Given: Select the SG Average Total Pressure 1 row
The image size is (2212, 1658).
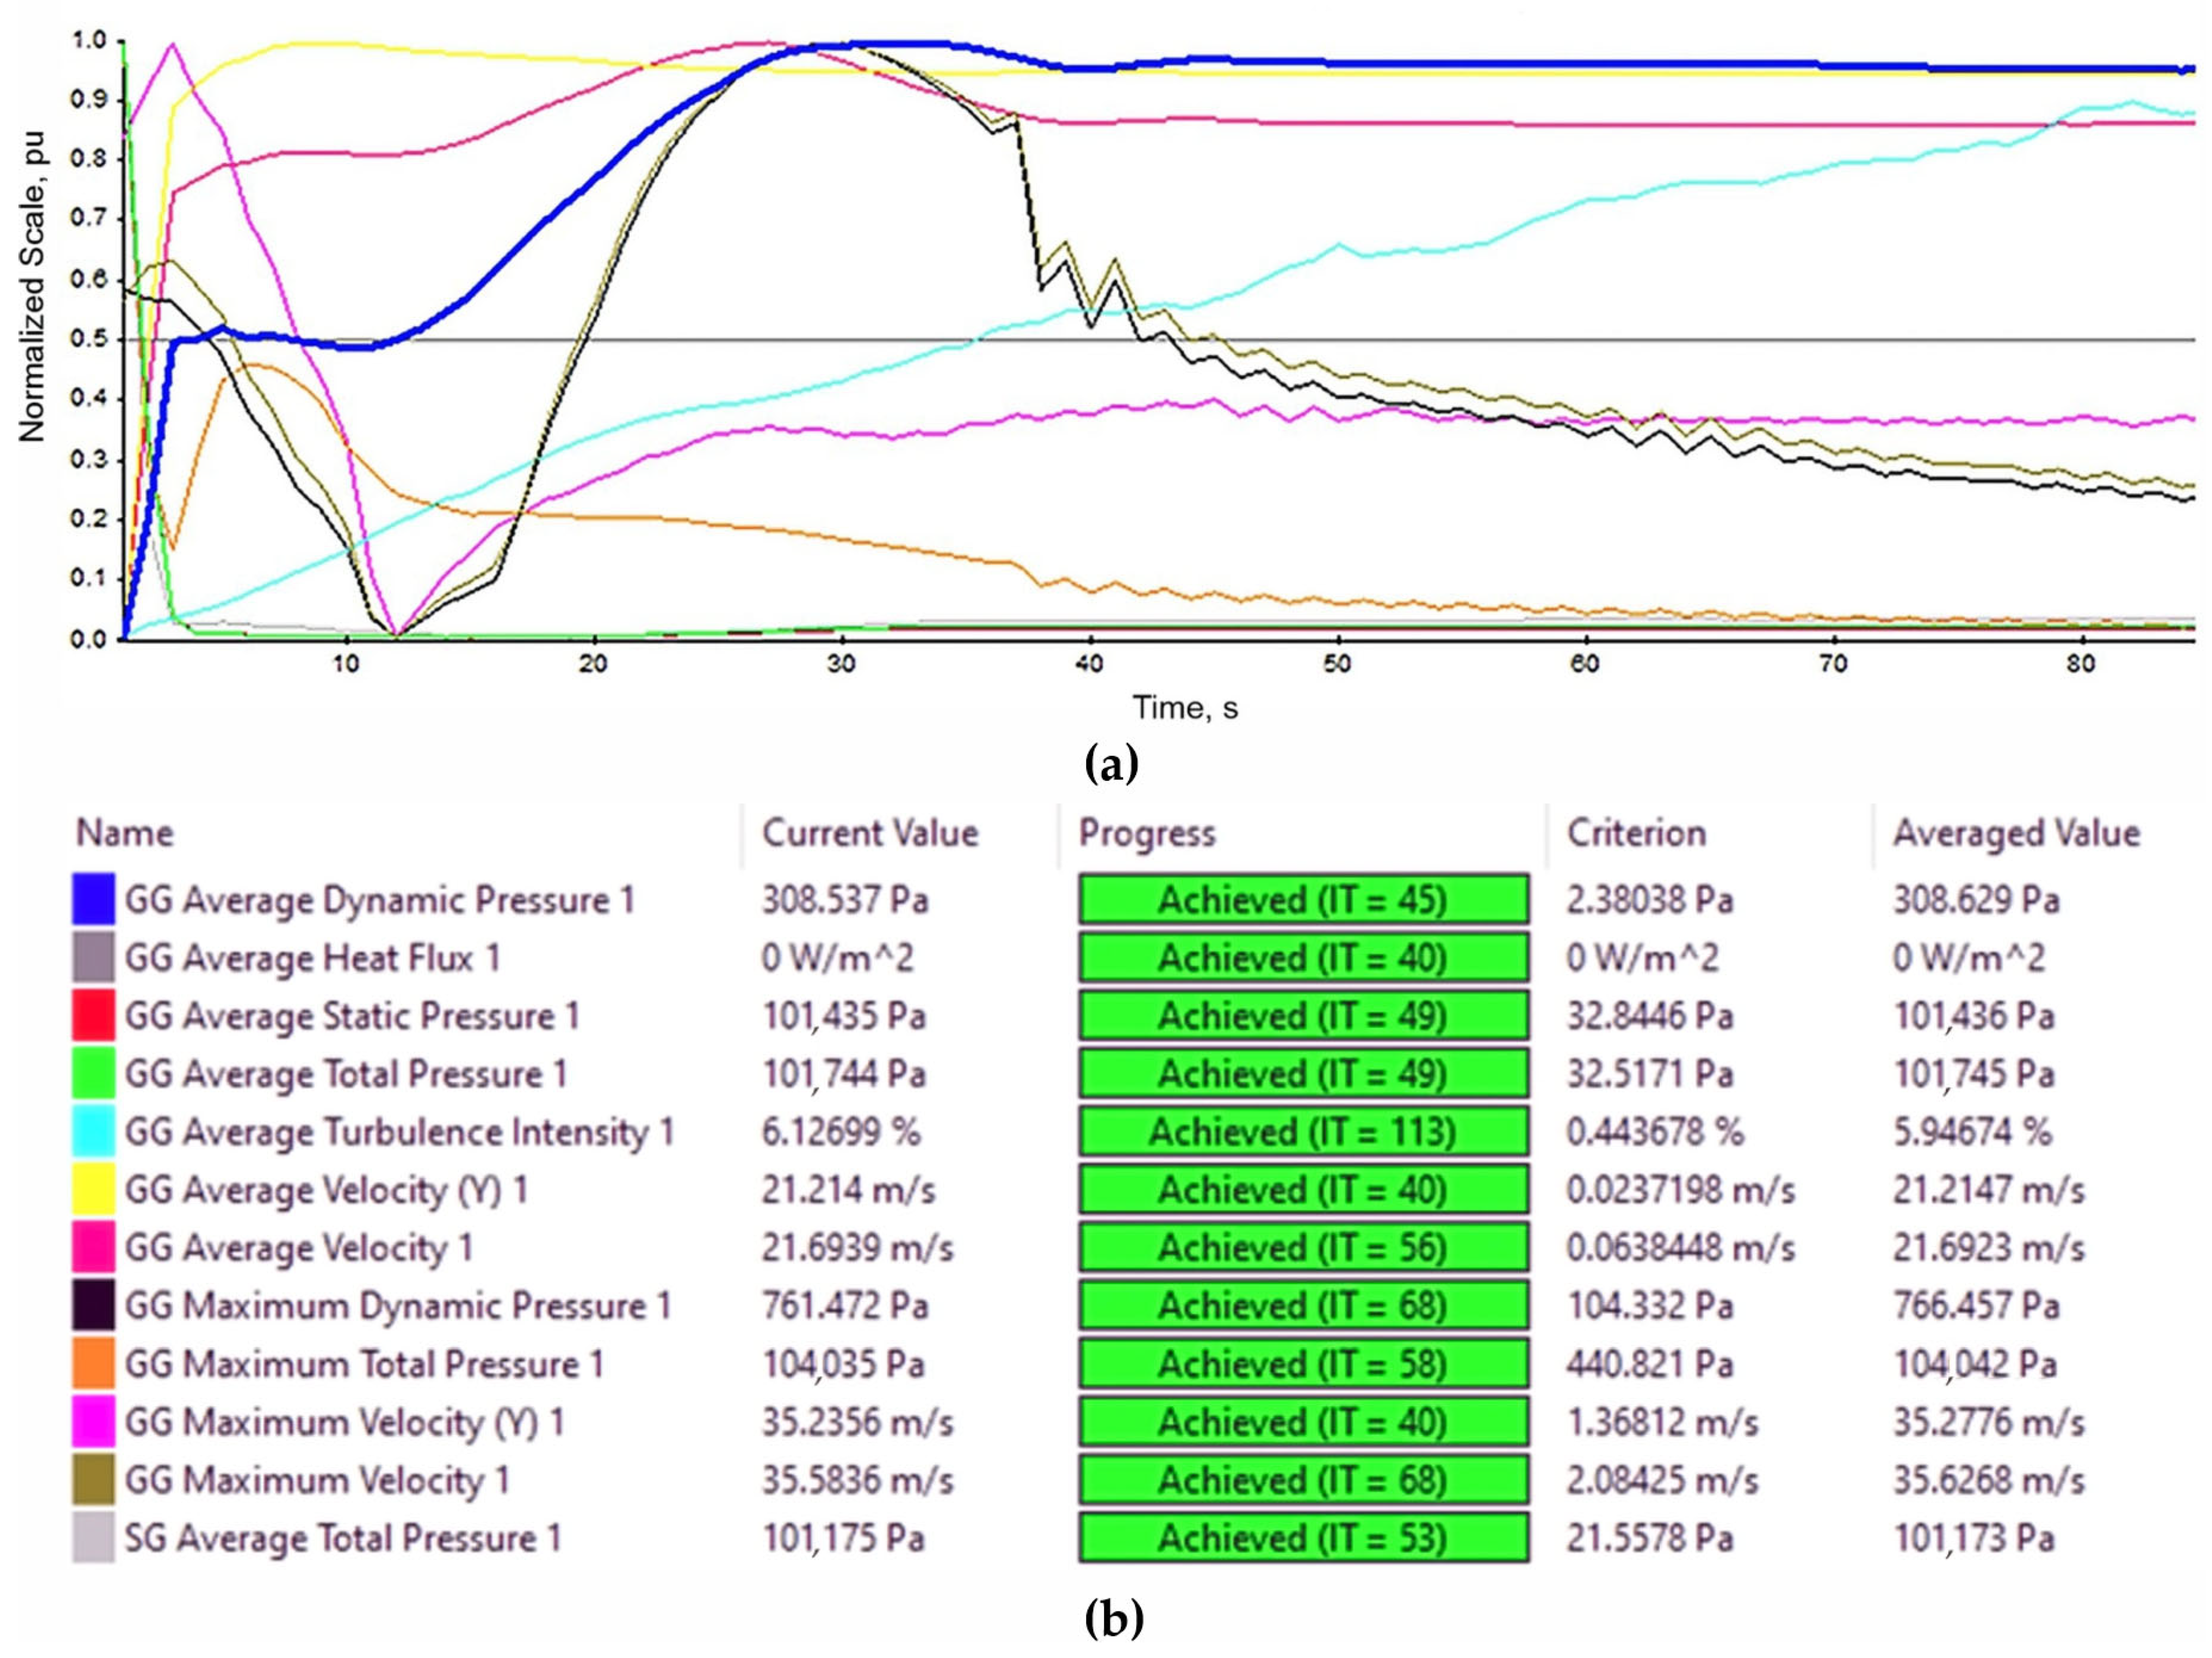Looking at the screenshot, I should (x=342, y=1537).
